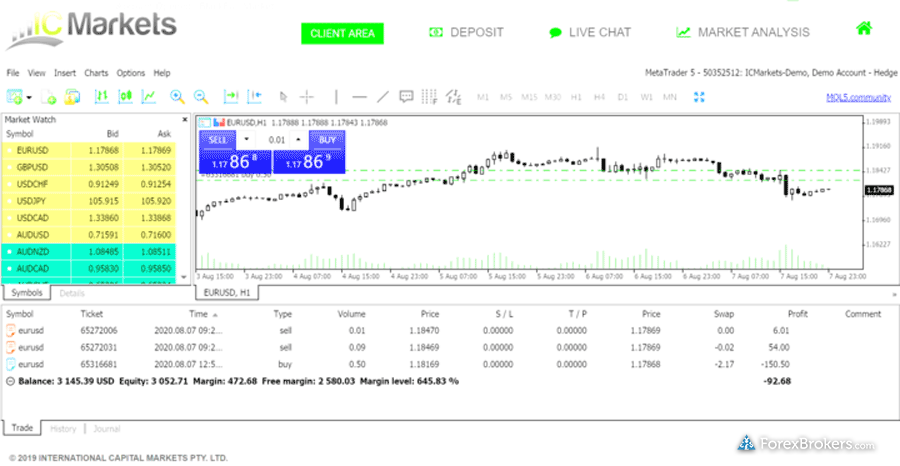Select AUDNZD in Market Watch
900x466 pixels.
[89, 251]
